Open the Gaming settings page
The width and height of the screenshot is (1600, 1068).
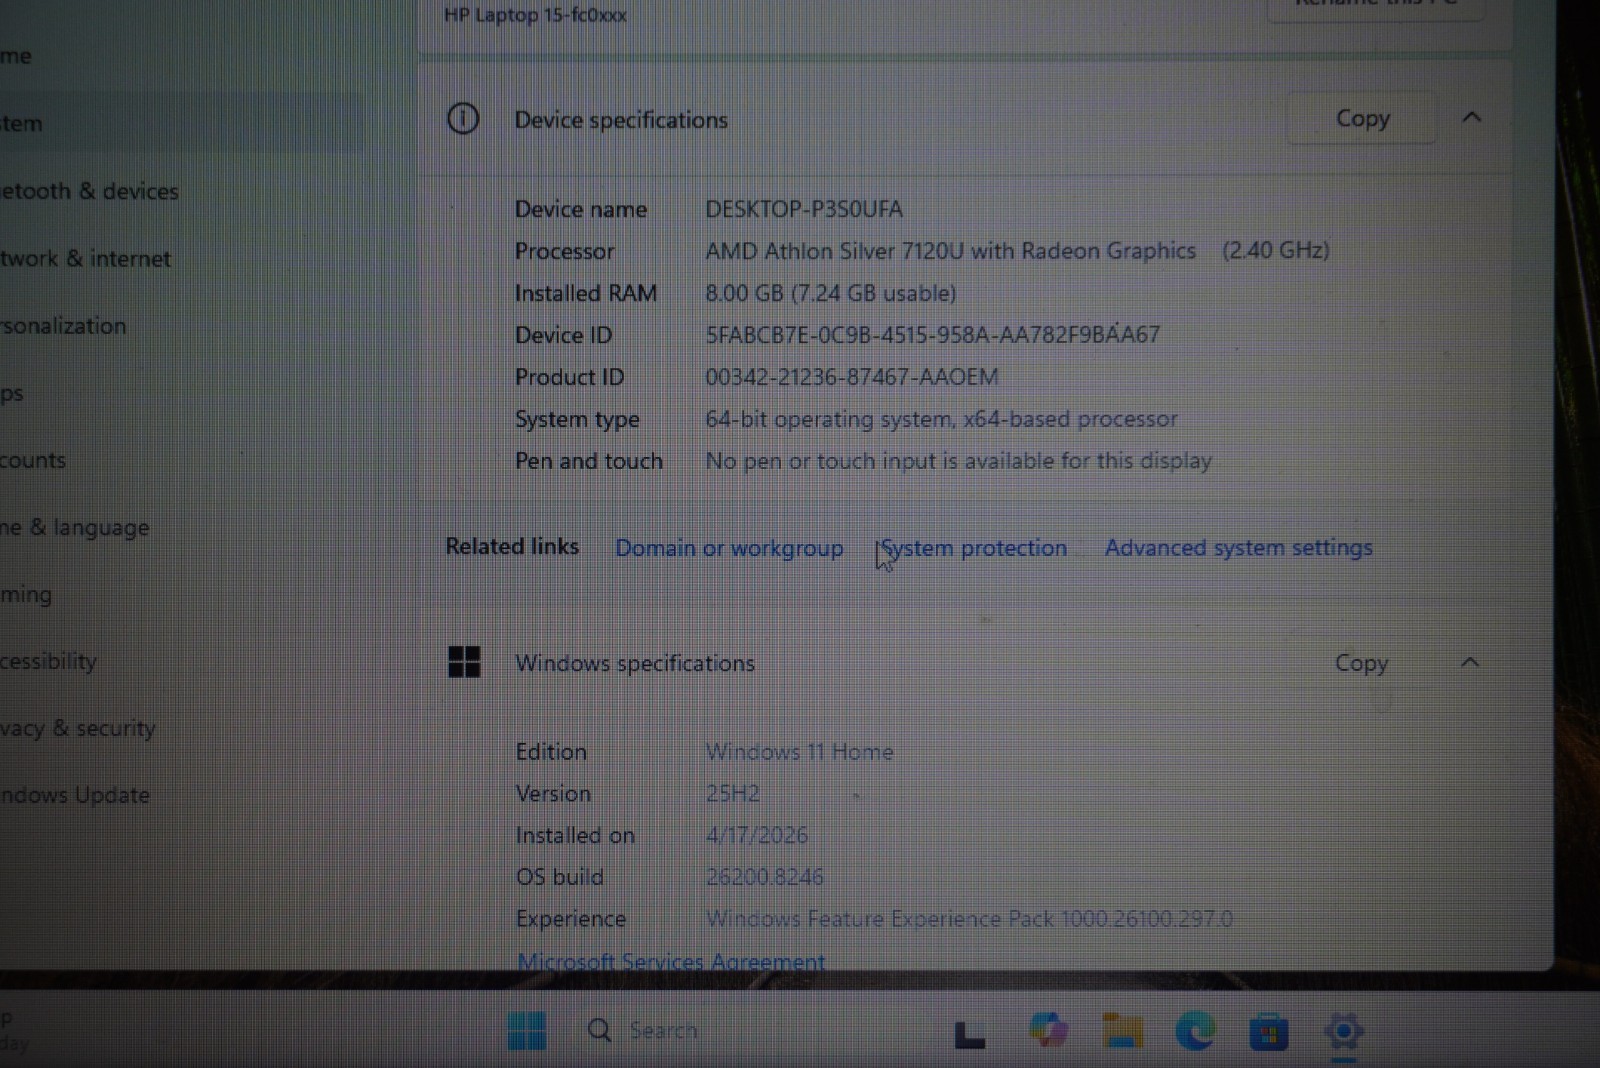[x=26, y=594]
